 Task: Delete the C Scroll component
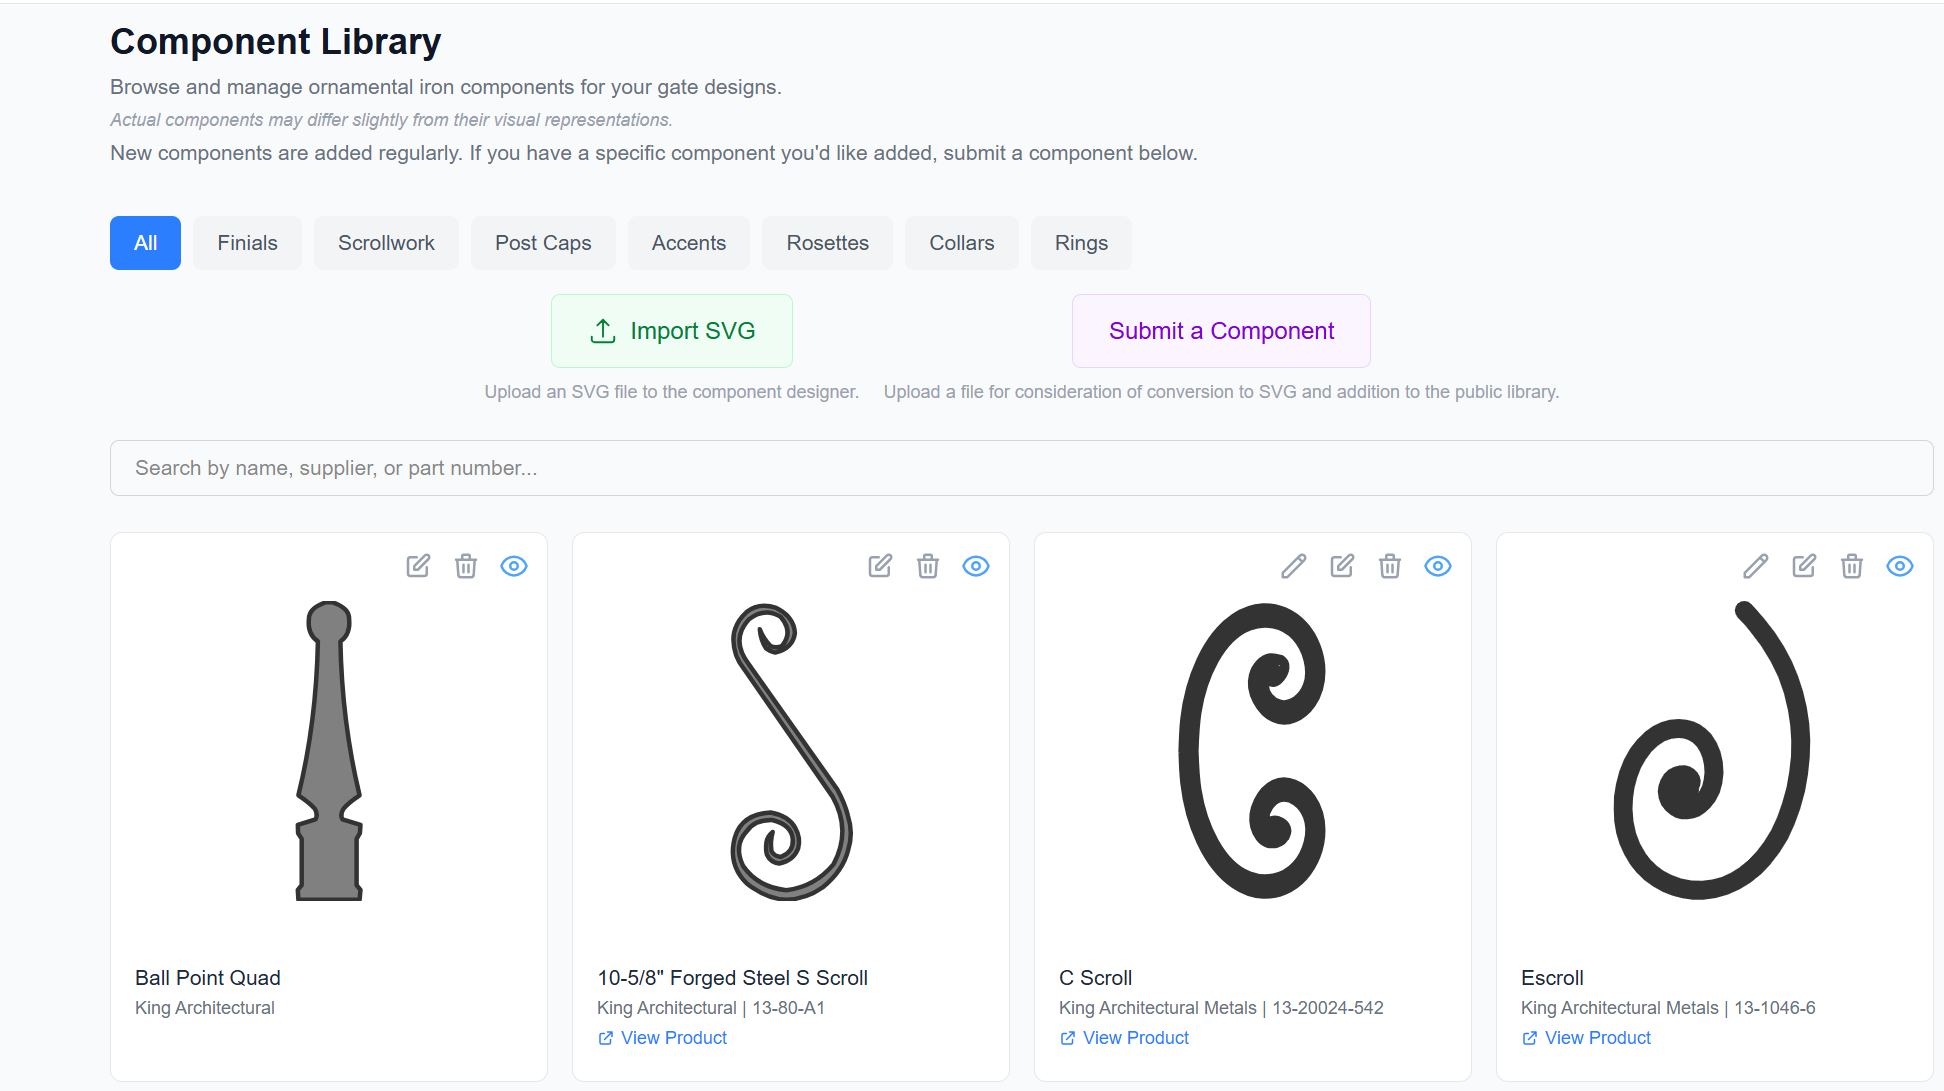1389,566
